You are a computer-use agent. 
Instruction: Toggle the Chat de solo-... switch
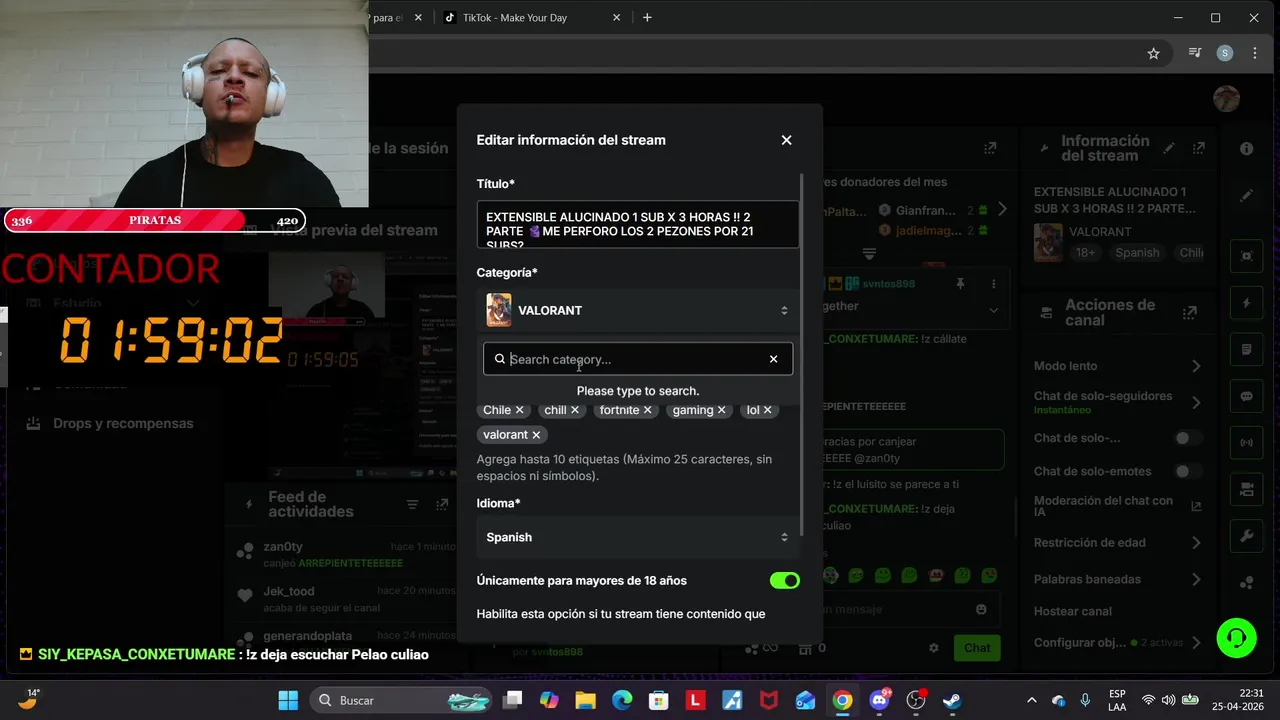pos(1187,438)
